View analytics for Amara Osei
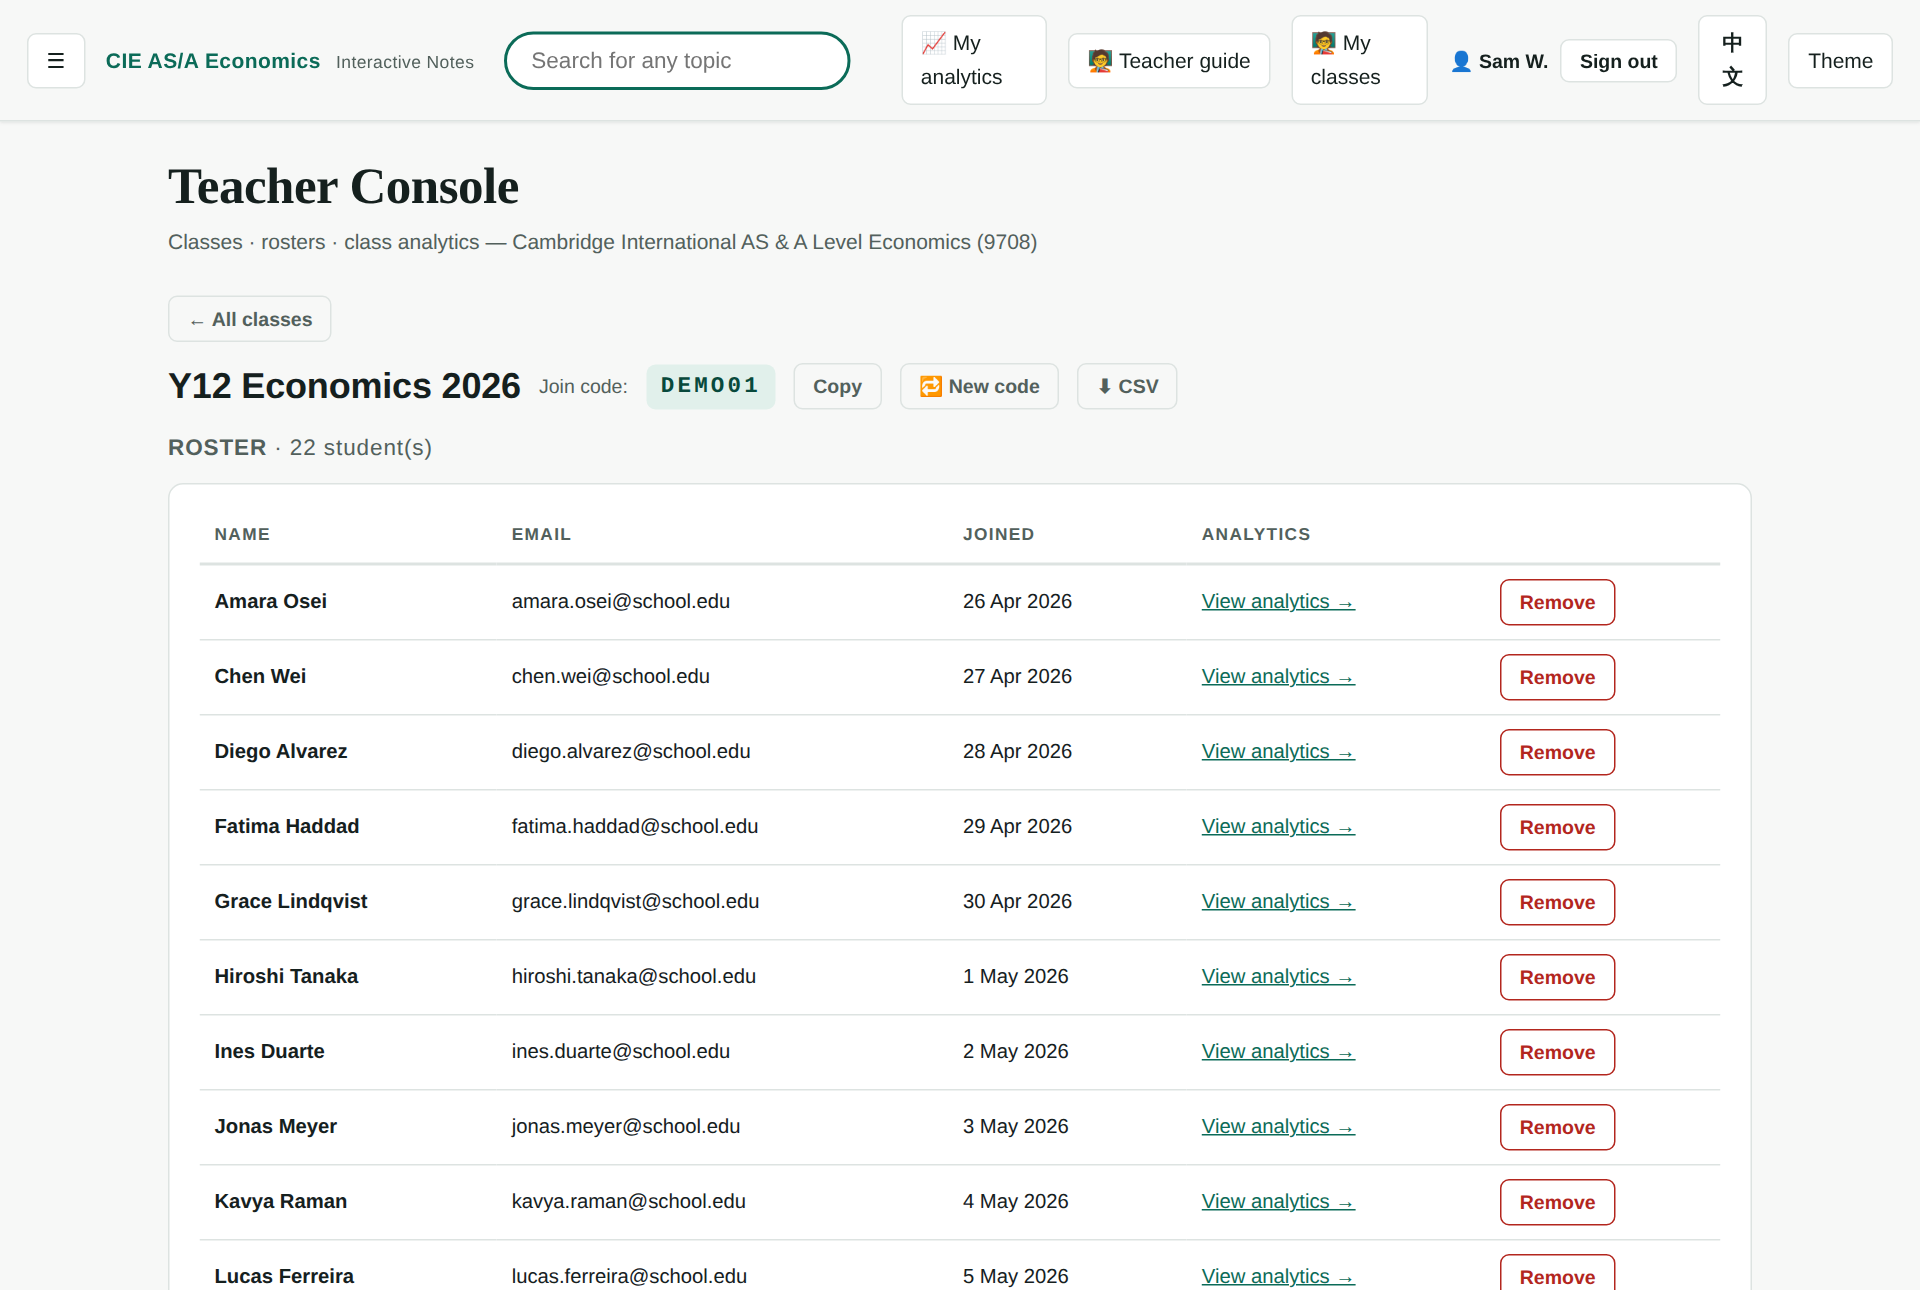Viewport: 1920px width, 1290px height. click(1278, 602)
